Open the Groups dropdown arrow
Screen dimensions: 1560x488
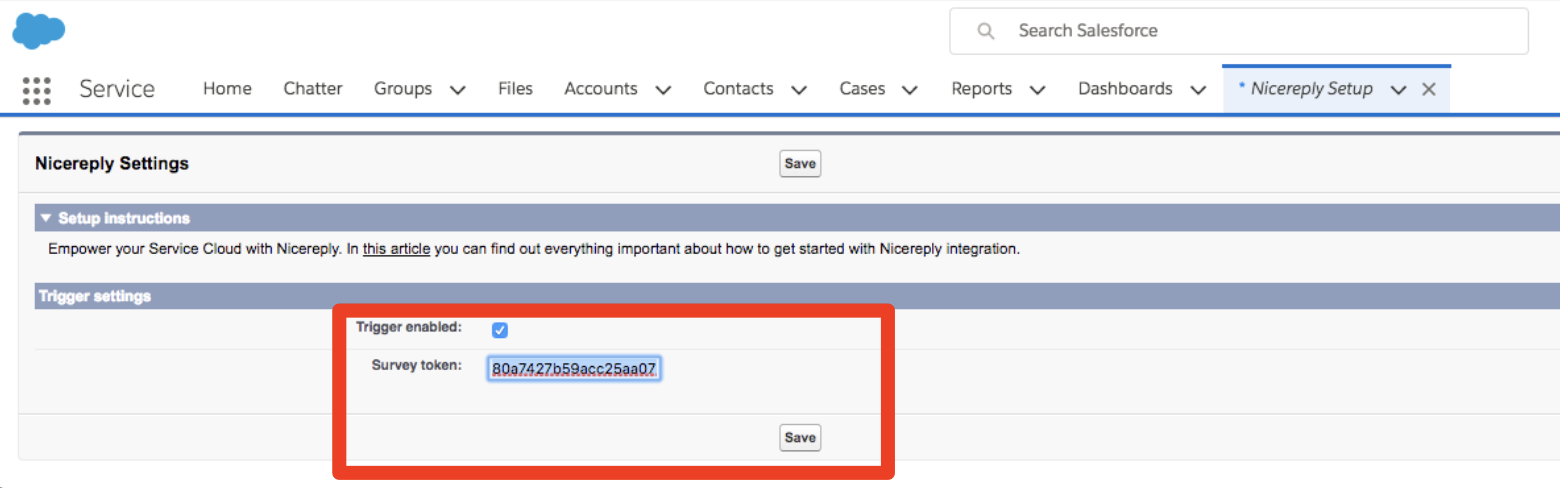click(x=458, y=90)
